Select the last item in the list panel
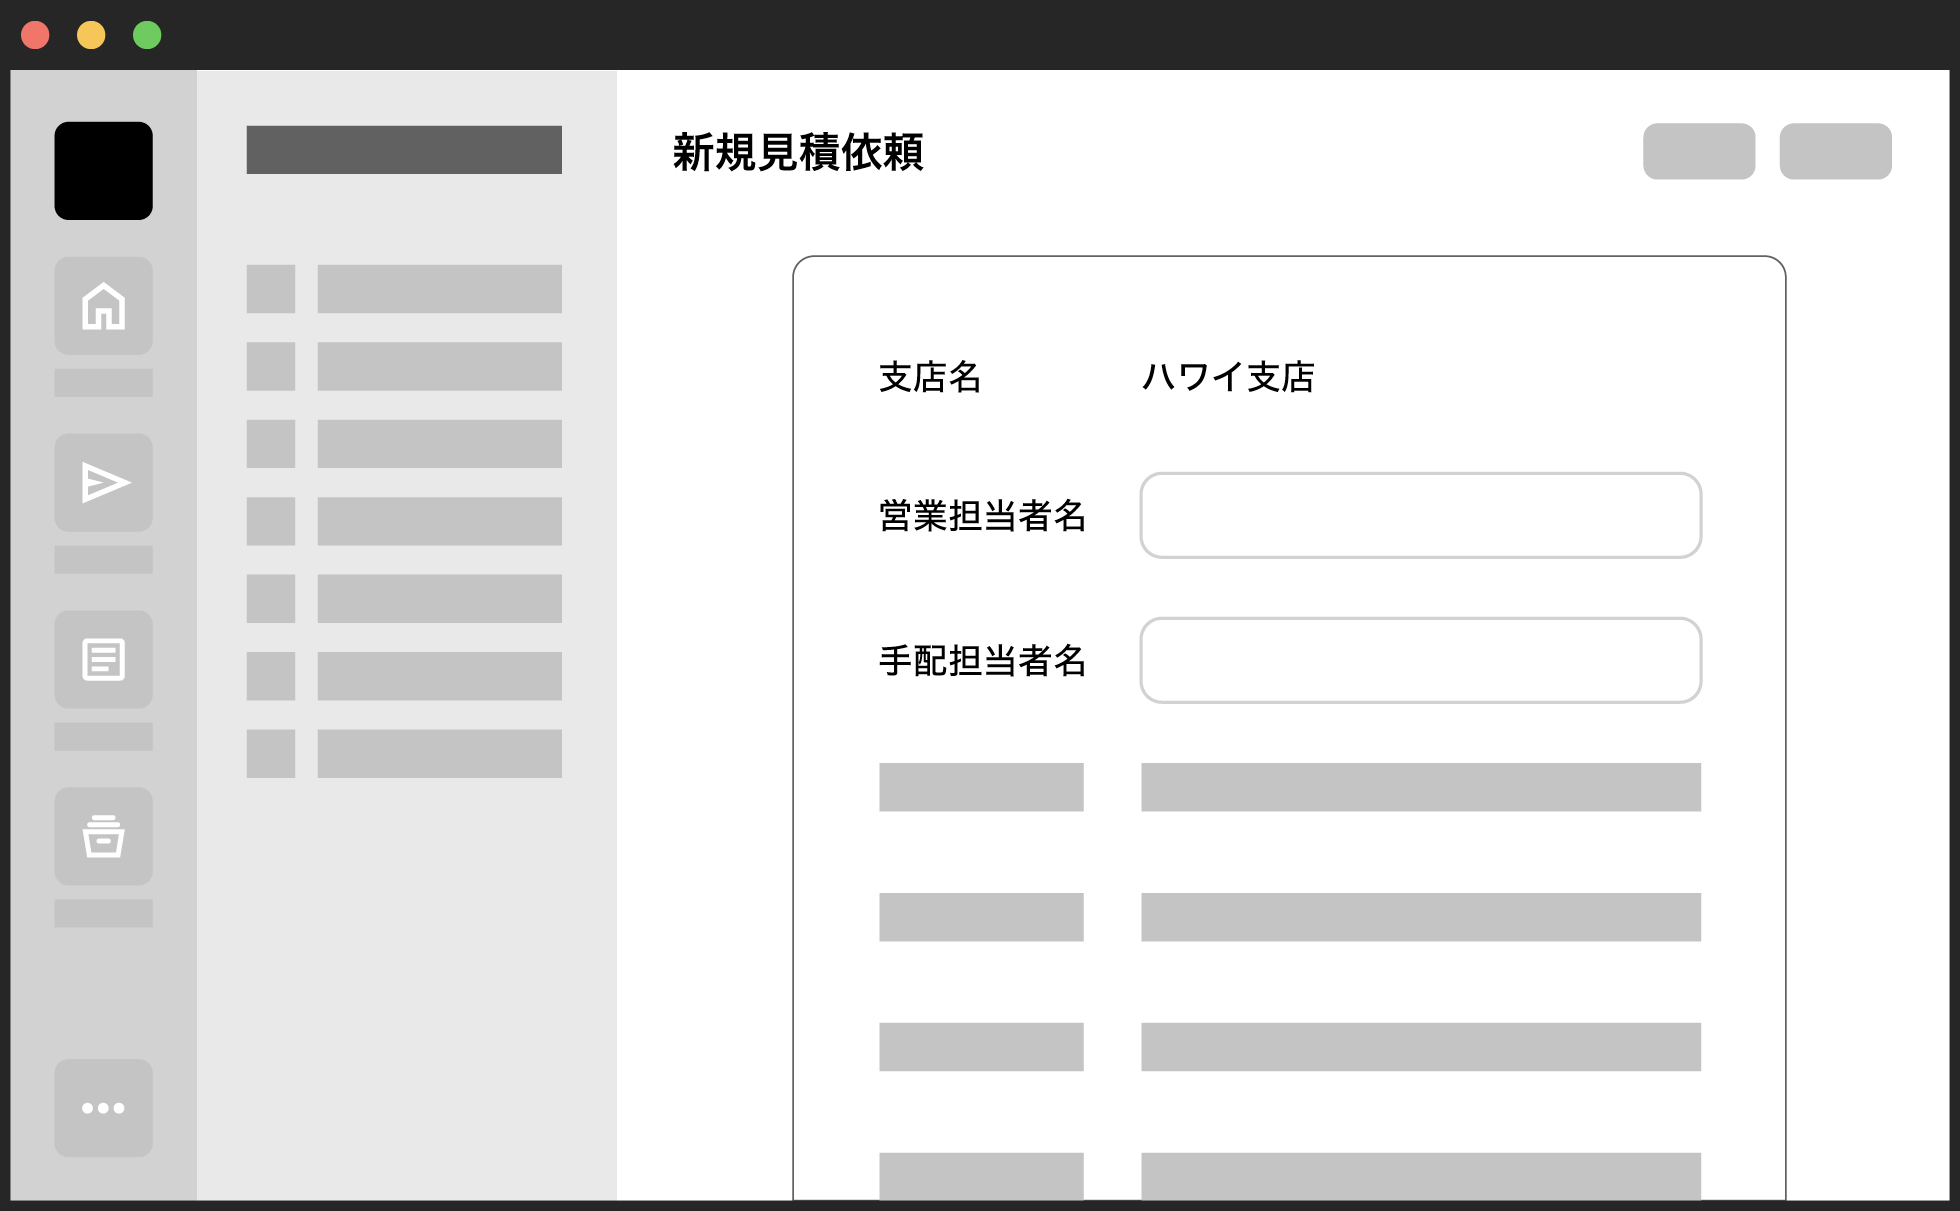 (x=439, y=753)
